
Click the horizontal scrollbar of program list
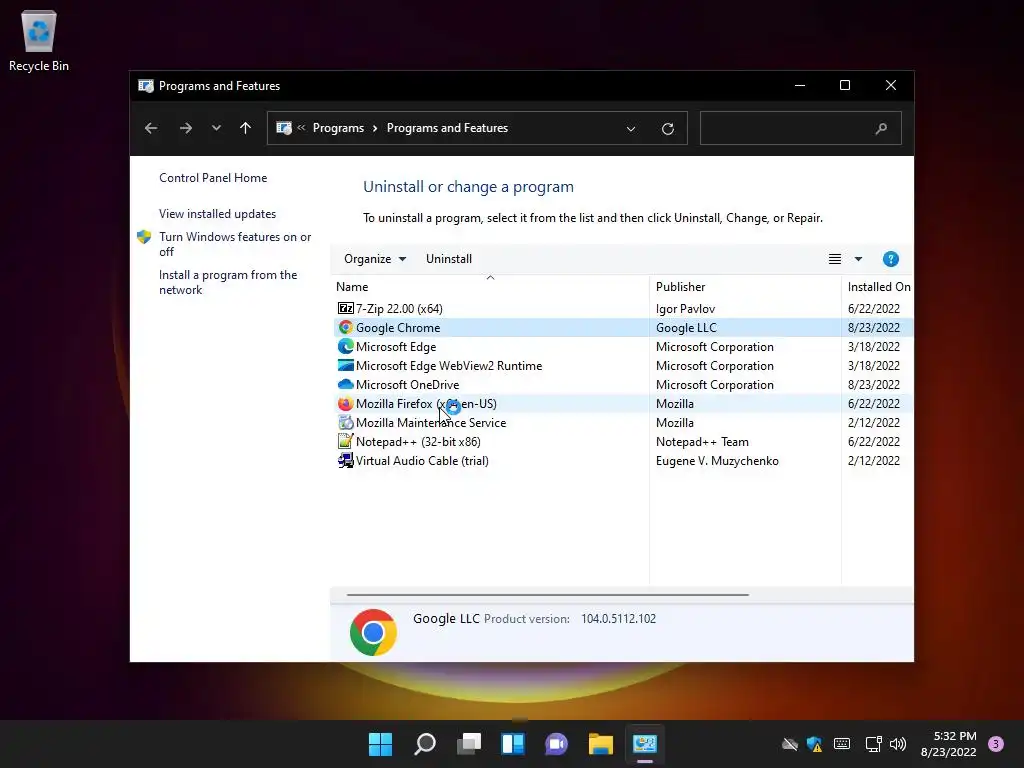click(x=547, y=595)
